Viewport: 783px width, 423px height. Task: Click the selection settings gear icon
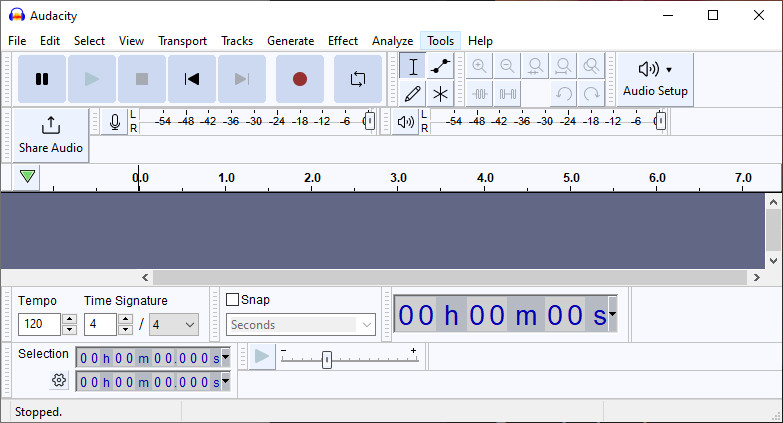pos(59,381)
